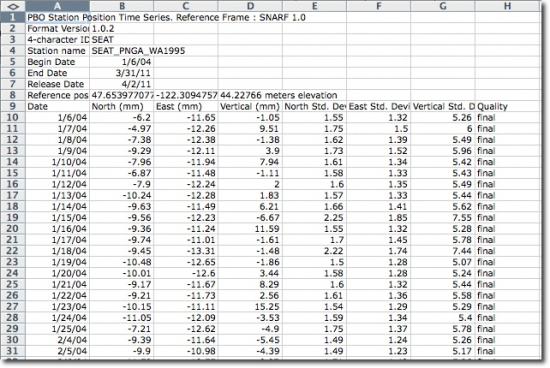Select column F header
550x368 pixels.
[379, 6]
